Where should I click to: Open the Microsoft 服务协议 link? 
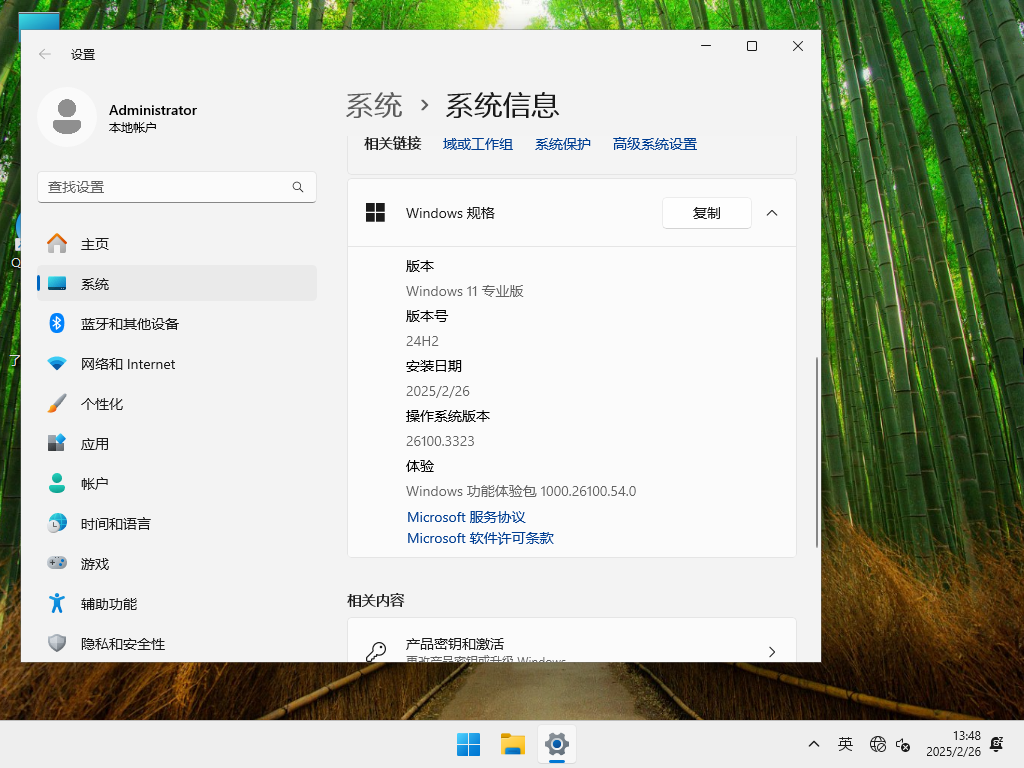point(466,517)
